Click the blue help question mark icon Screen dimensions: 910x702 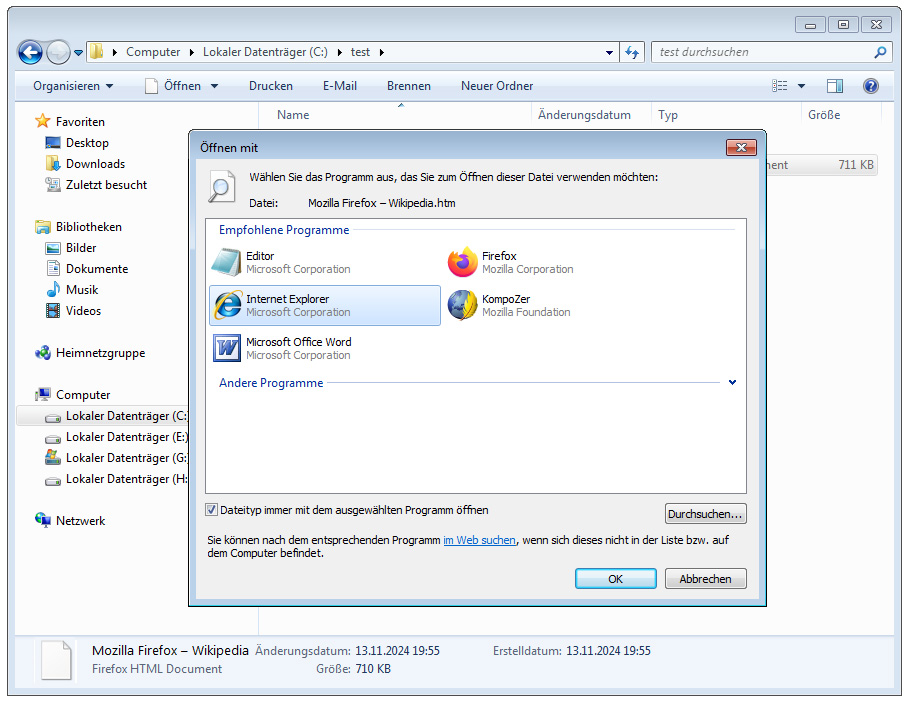point(870,86)
